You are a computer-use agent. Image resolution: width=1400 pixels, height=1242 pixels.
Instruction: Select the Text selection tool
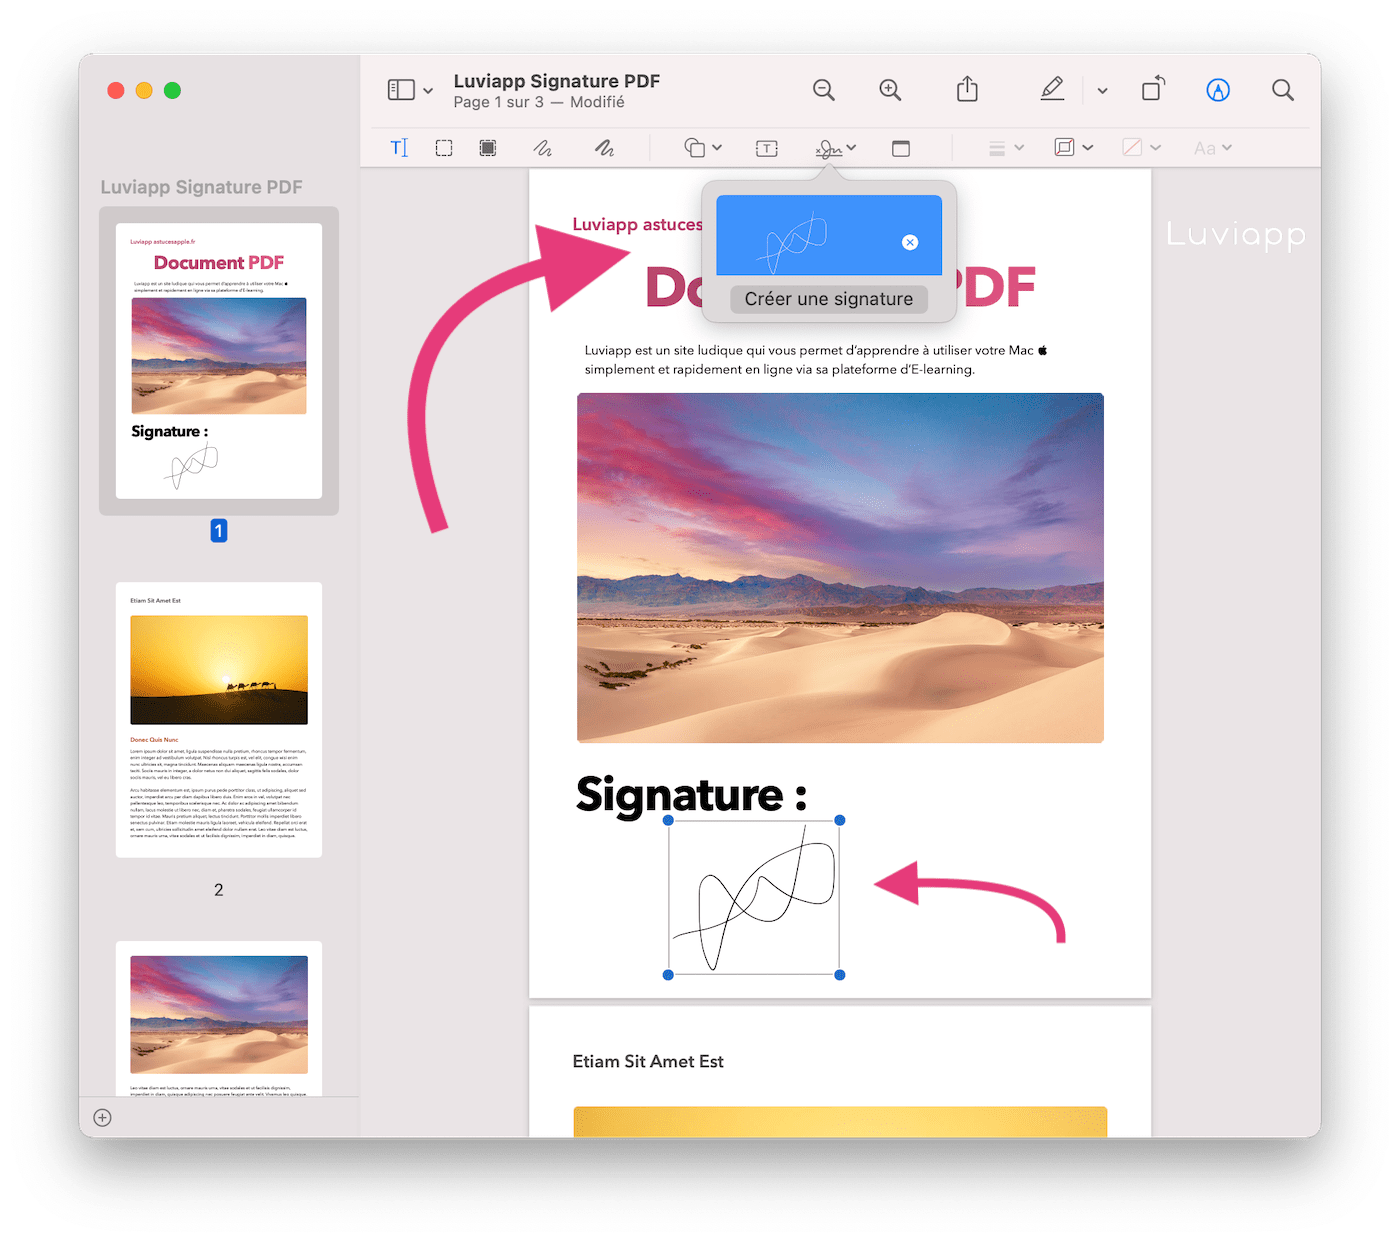[399, 147]
